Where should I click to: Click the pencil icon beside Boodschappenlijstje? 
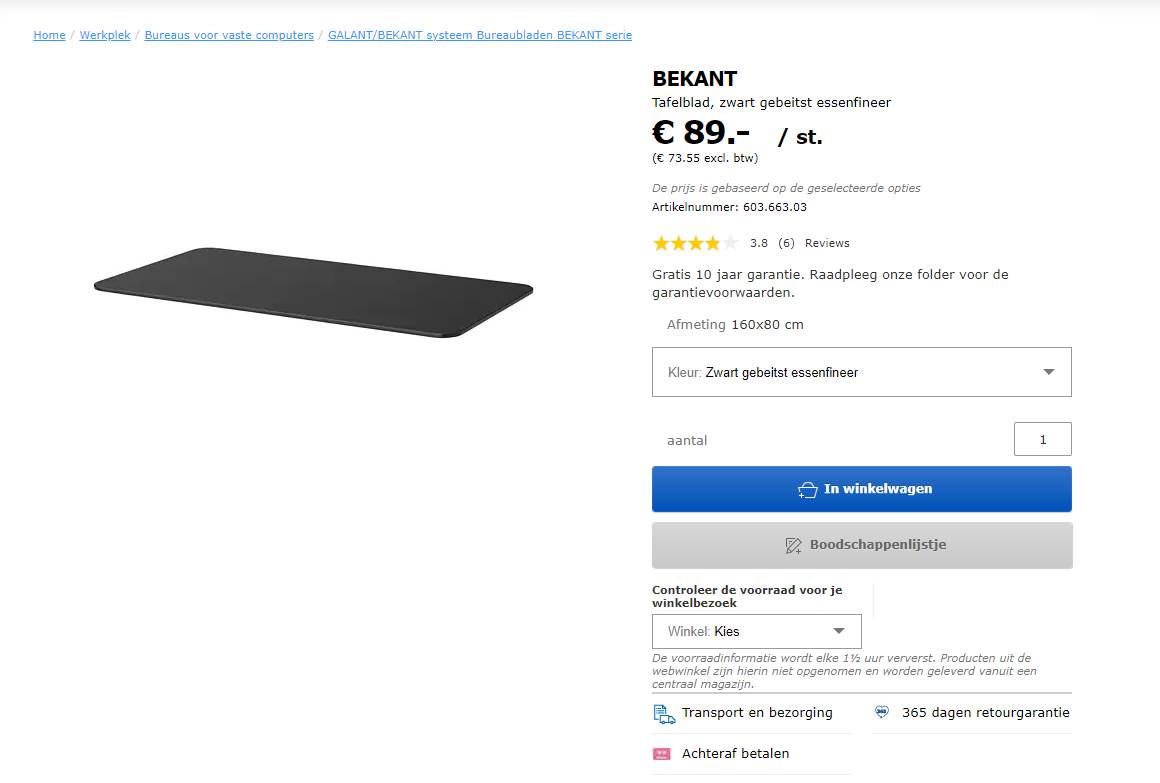[793, 546]
